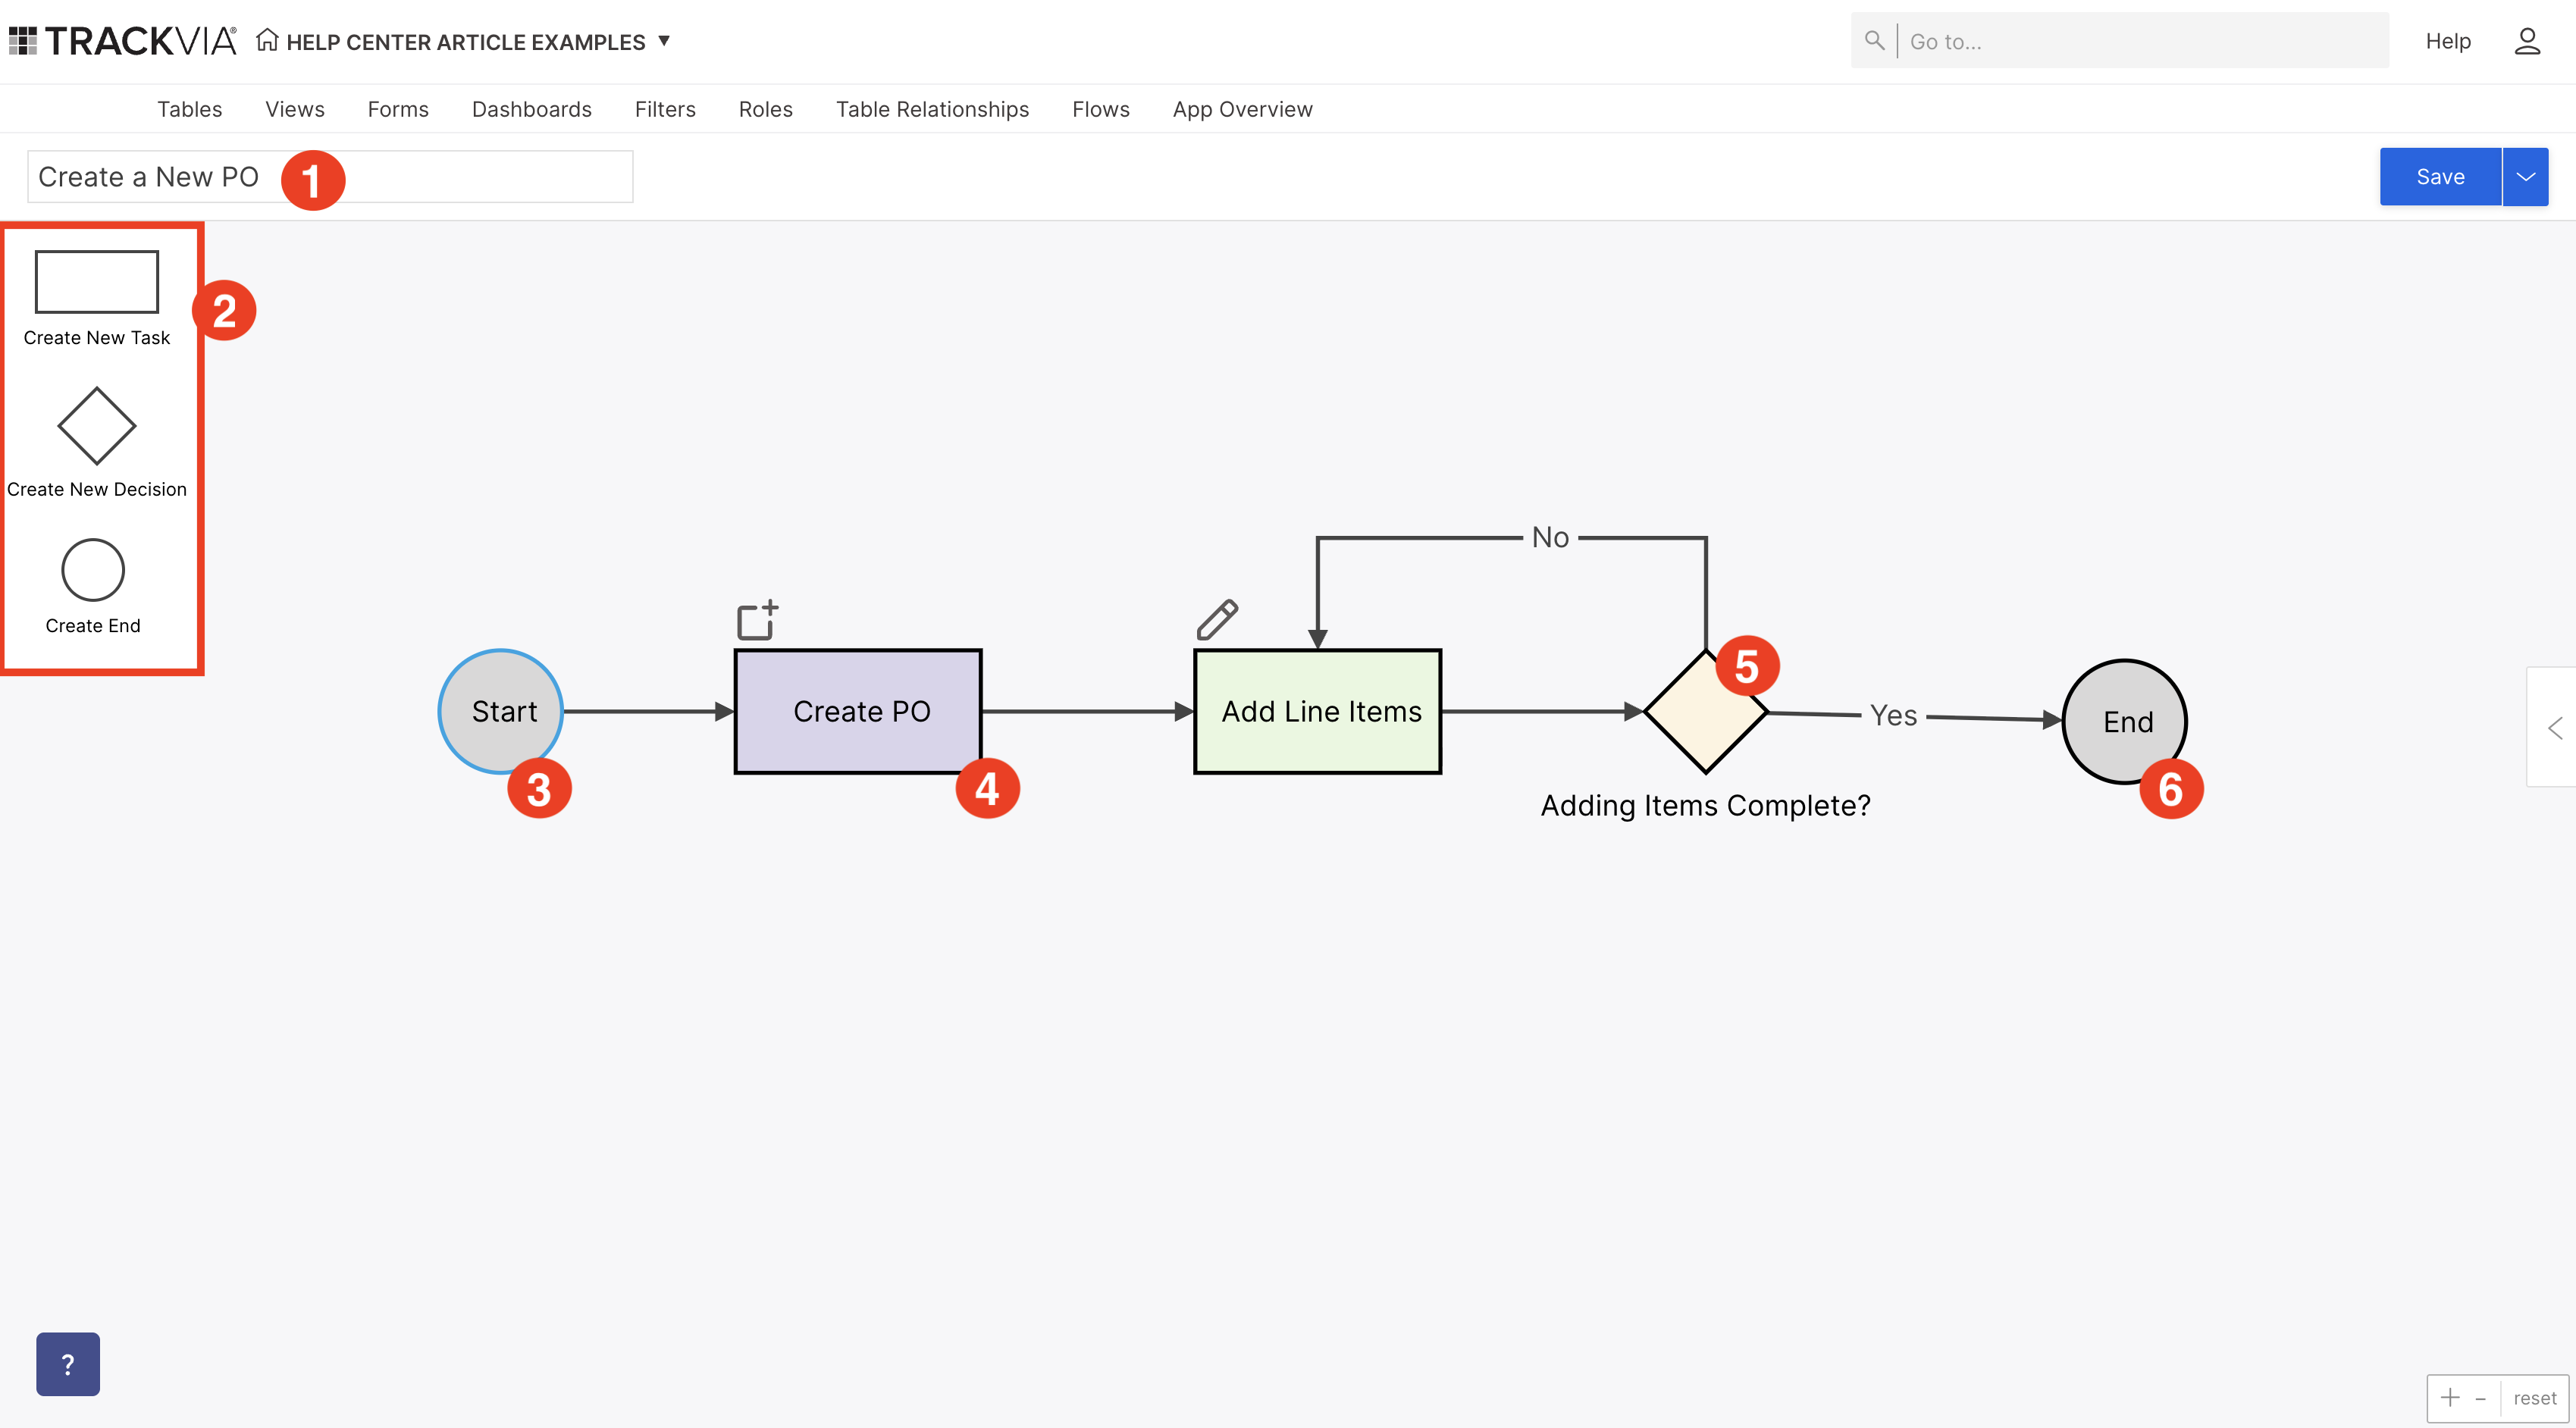Switch to the Dashboards tab

tap(532, 109)
